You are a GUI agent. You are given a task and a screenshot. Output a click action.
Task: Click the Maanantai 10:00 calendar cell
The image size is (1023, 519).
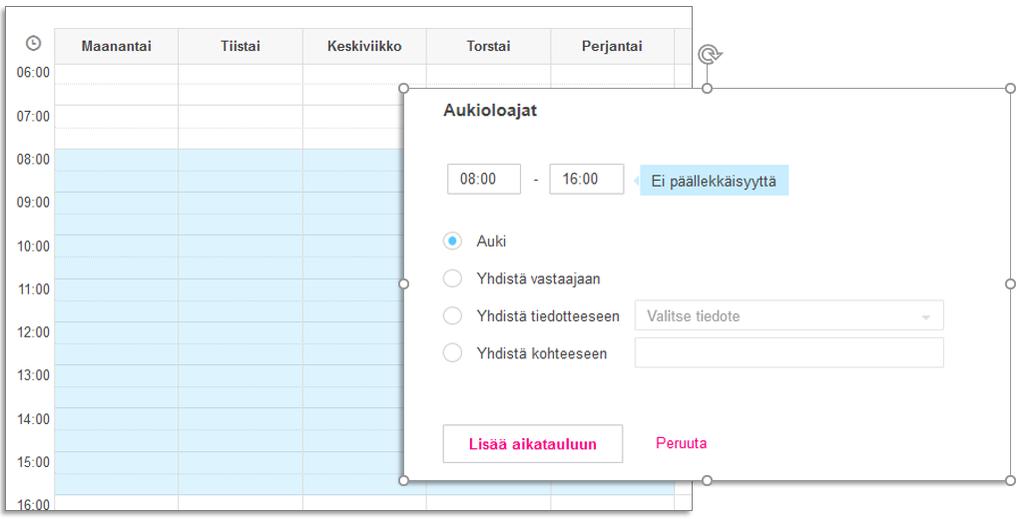click(116, 257)
